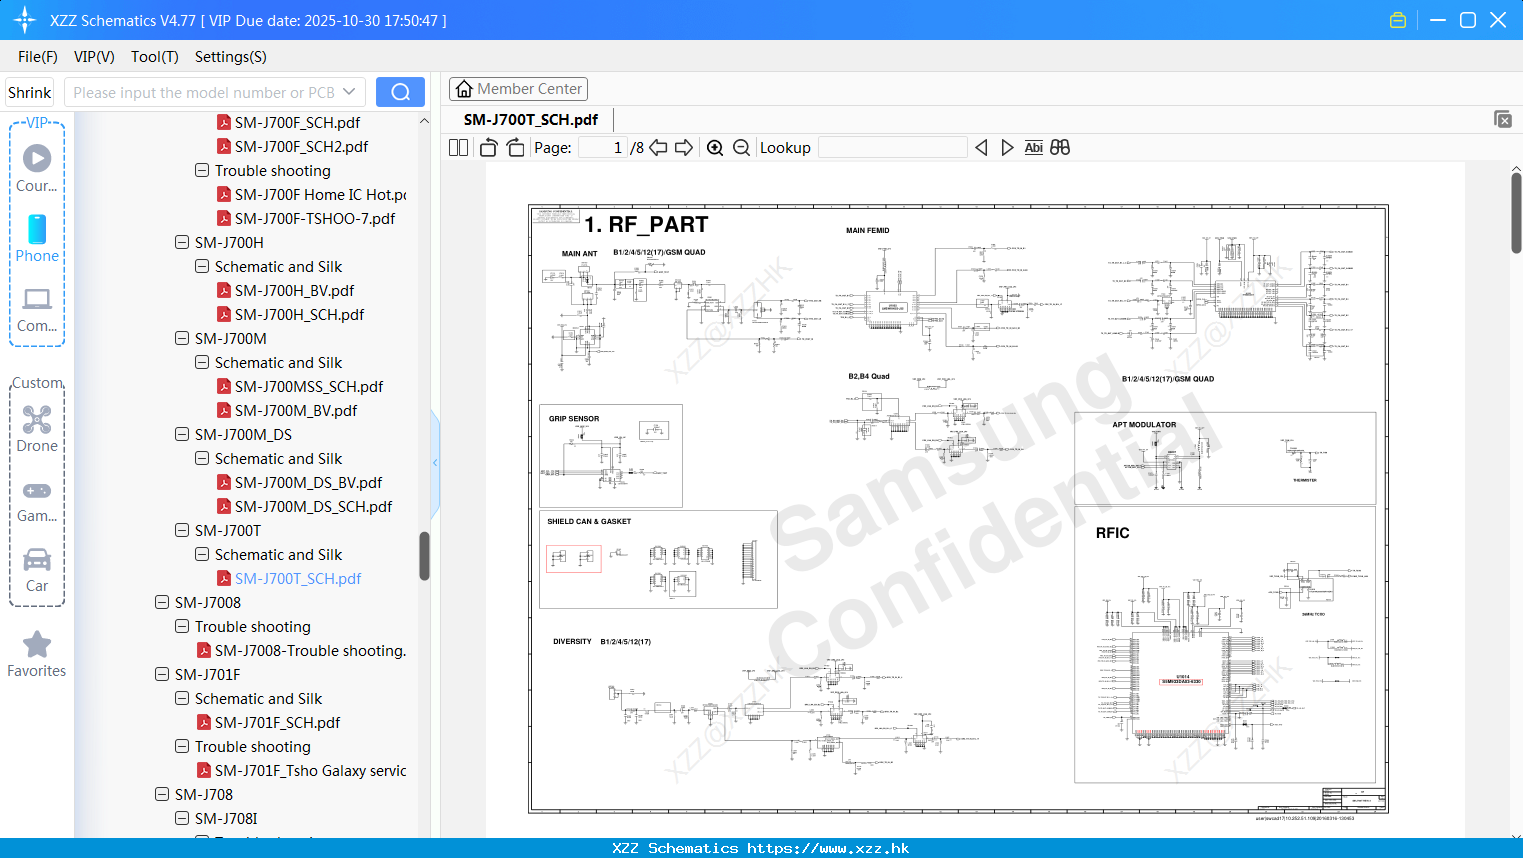Rotate the page clockwise
This screenshot has height=858, width=1523.
[x=516, y=148]
